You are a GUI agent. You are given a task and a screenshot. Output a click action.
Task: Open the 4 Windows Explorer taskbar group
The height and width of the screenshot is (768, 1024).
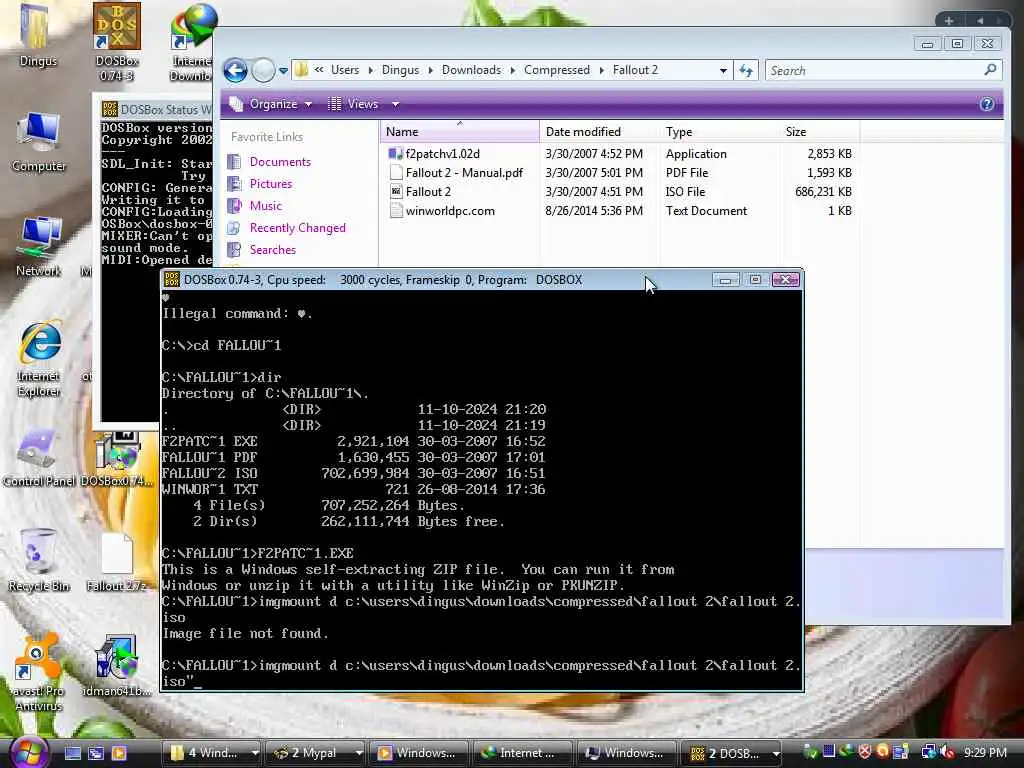(212, 753)
